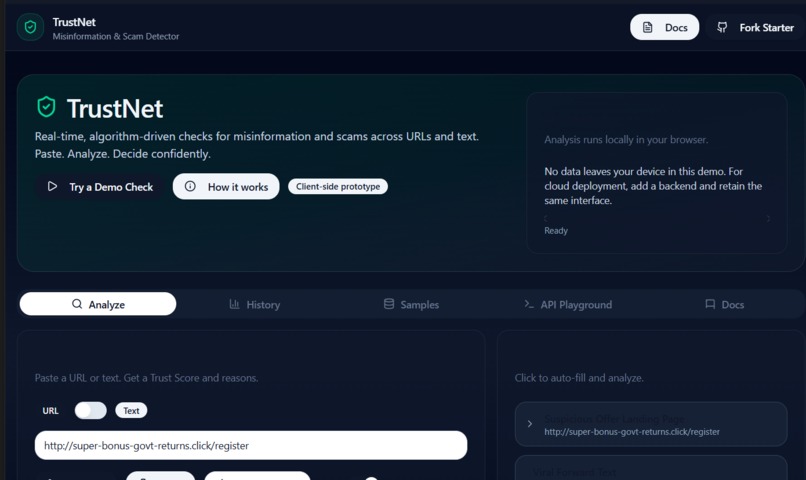Open the API Playground tab
This screenshot has height=480, width=806.
567,304
